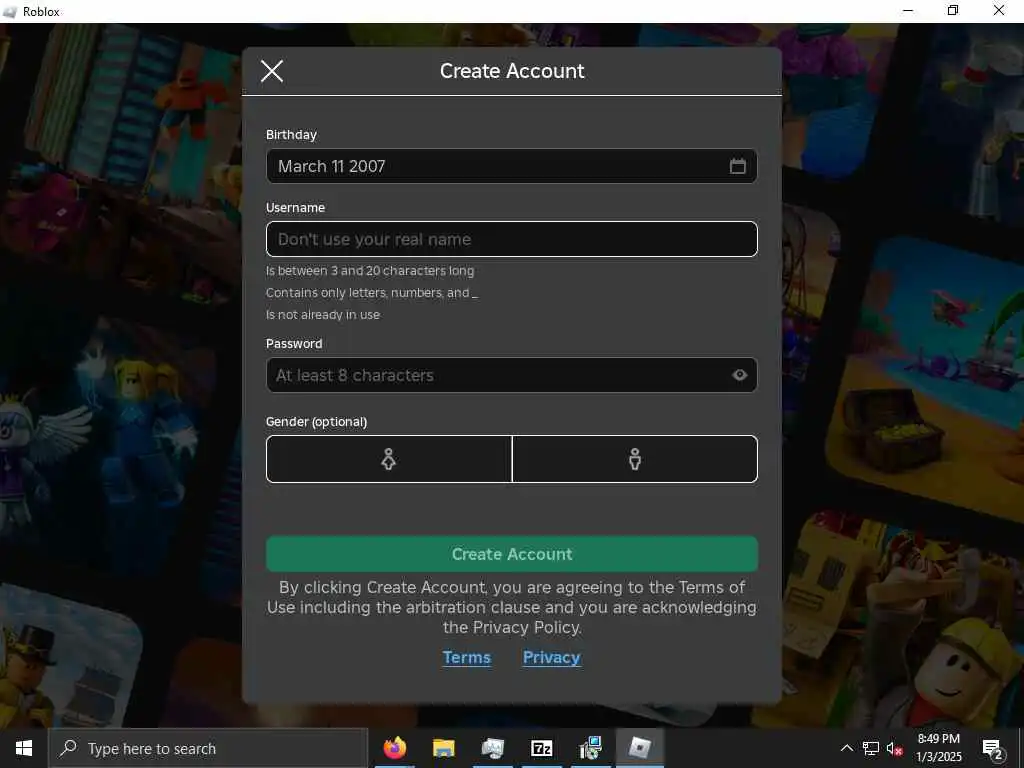Open File Explorer from the taskbar
Image resolution: width=1024 pixels, height=768 pixels.
pyautogui.click(x=443, y=748)
